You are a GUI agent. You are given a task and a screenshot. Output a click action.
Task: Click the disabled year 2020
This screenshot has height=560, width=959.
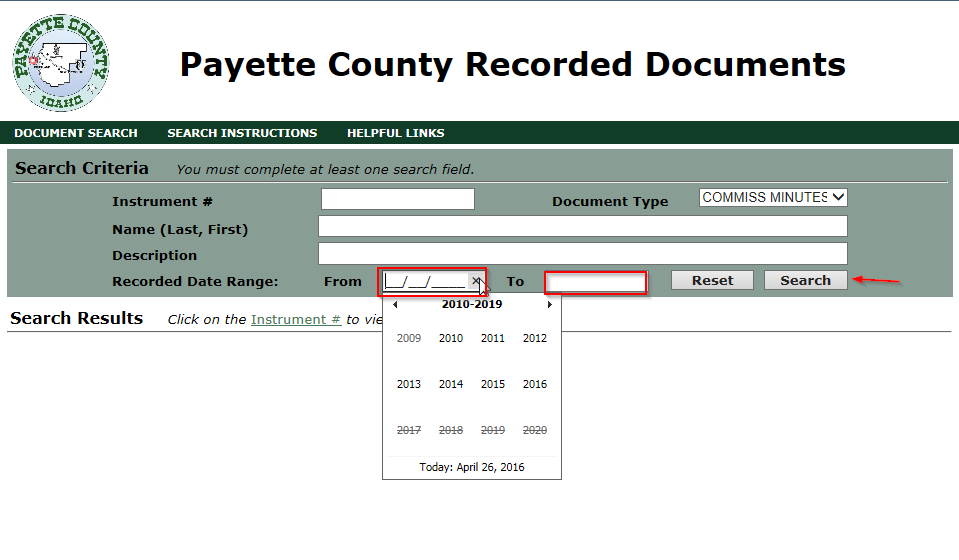pyautogui.click(x=535, y=430)
